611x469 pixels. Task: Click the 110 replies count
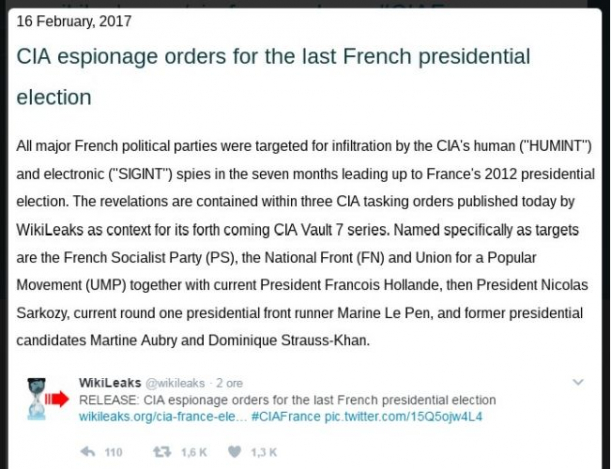point(113,452)
